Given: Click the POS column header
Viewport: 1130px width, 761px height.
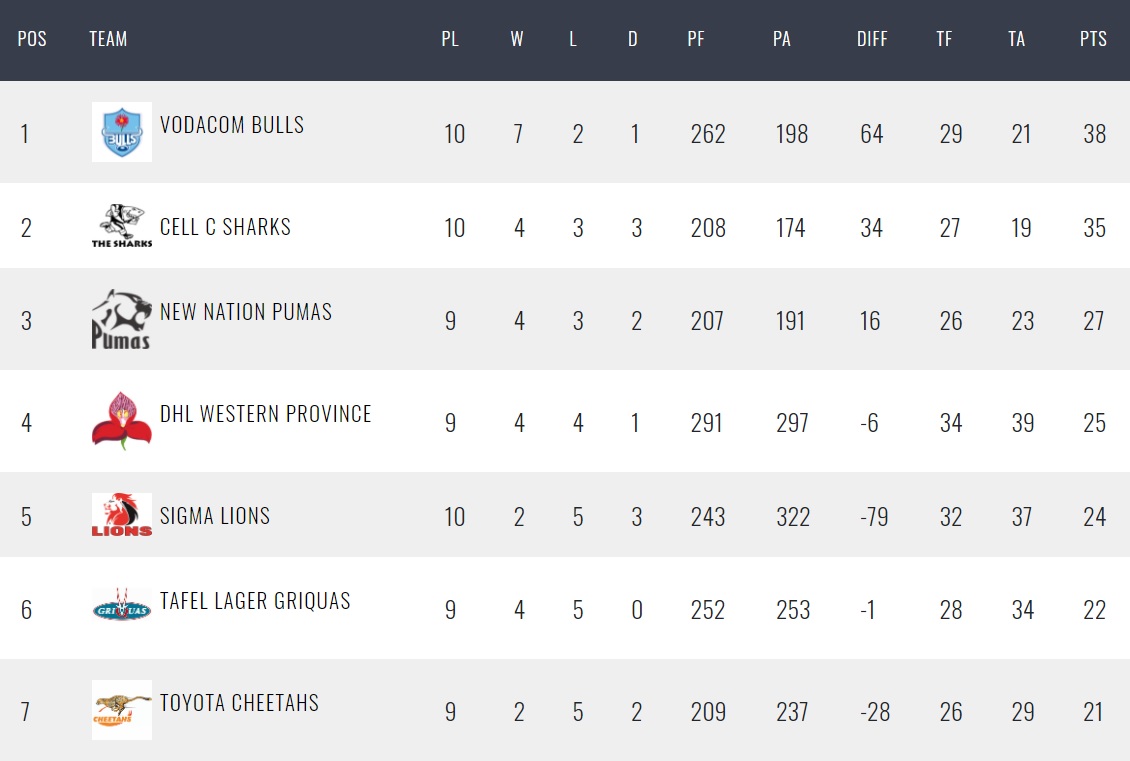Looking at the screenshot, I should pyautogui.click(x=32, y=39).
